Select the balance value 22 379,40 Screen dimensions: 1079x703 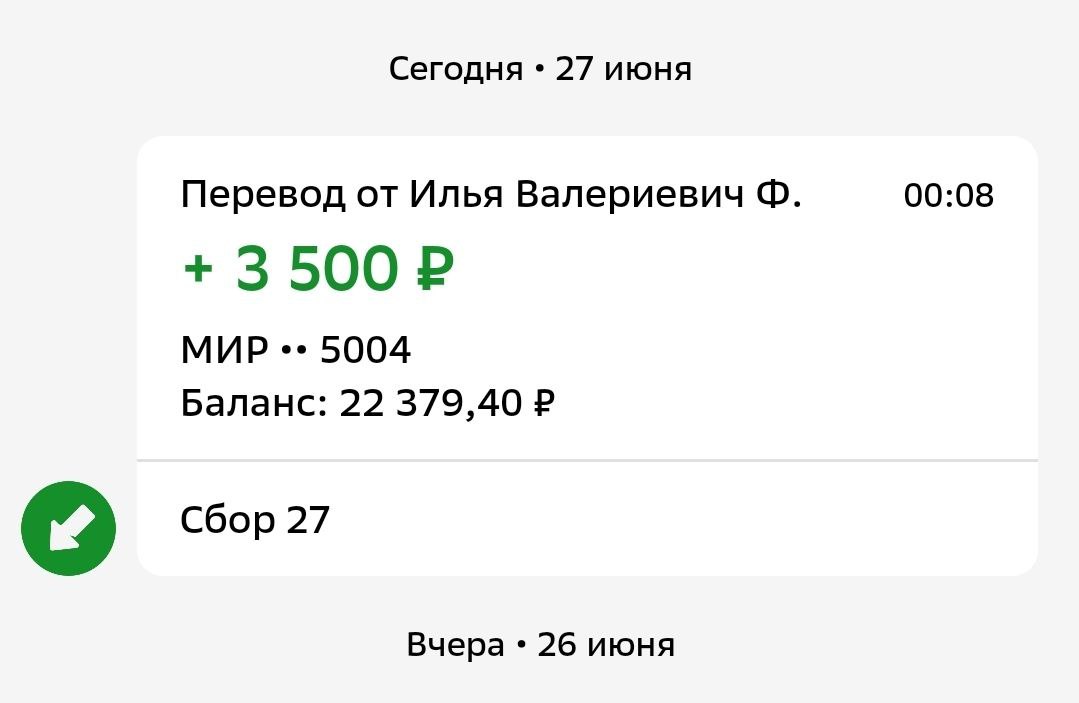(x=431, y=403)
